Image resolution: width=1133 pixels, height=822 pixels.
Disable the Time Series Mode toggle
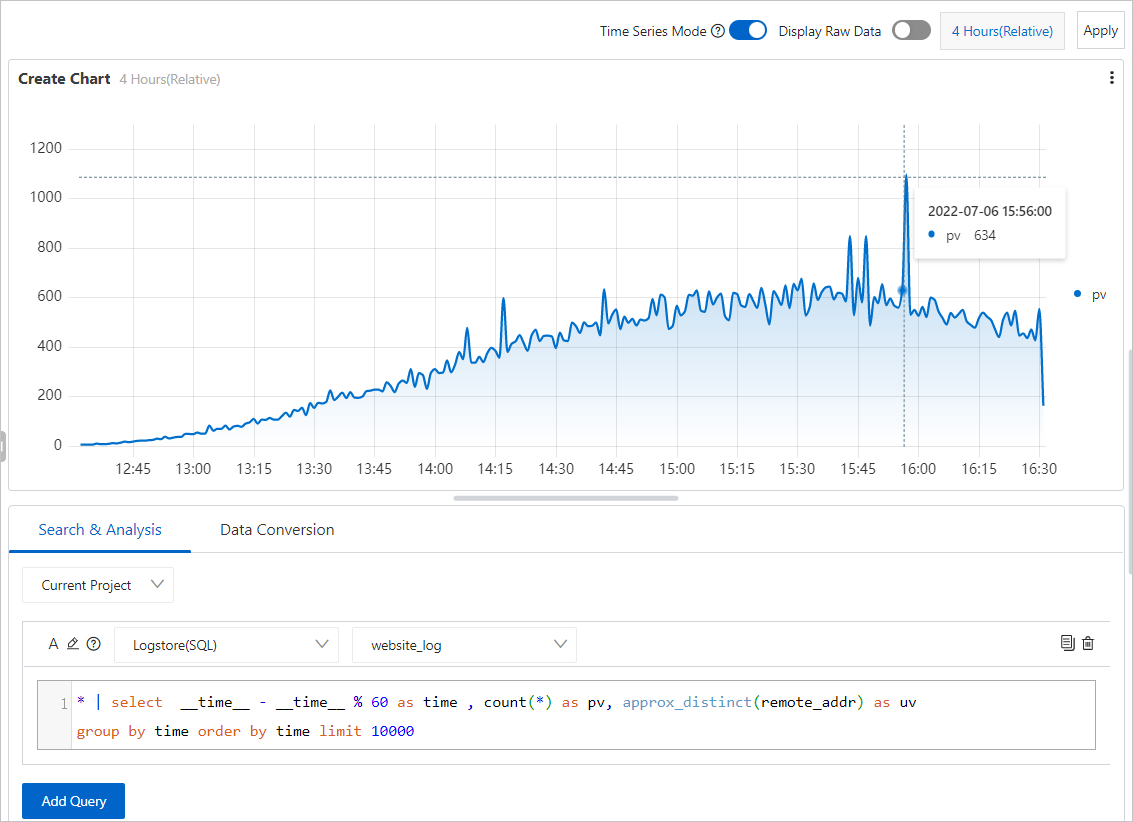[748, 31]
